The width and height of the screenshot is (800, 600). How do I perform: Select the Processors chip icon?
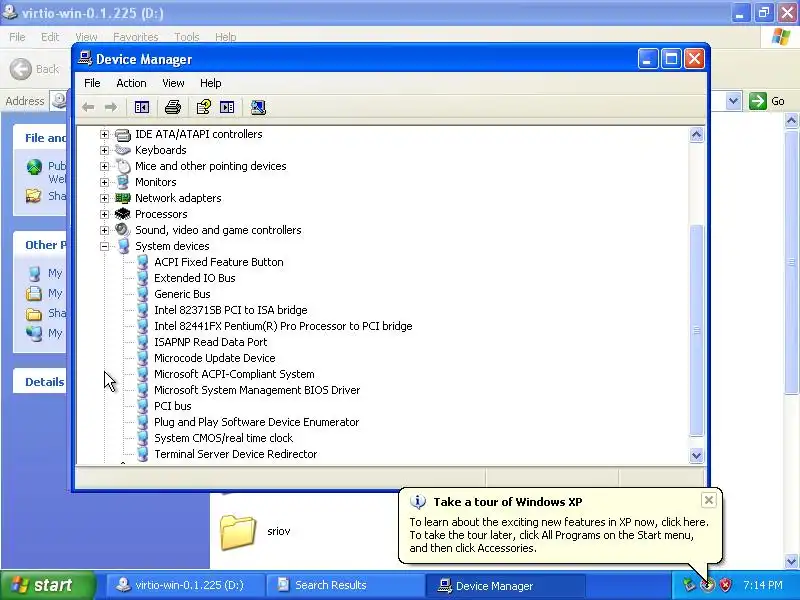[x=123, y=214]
